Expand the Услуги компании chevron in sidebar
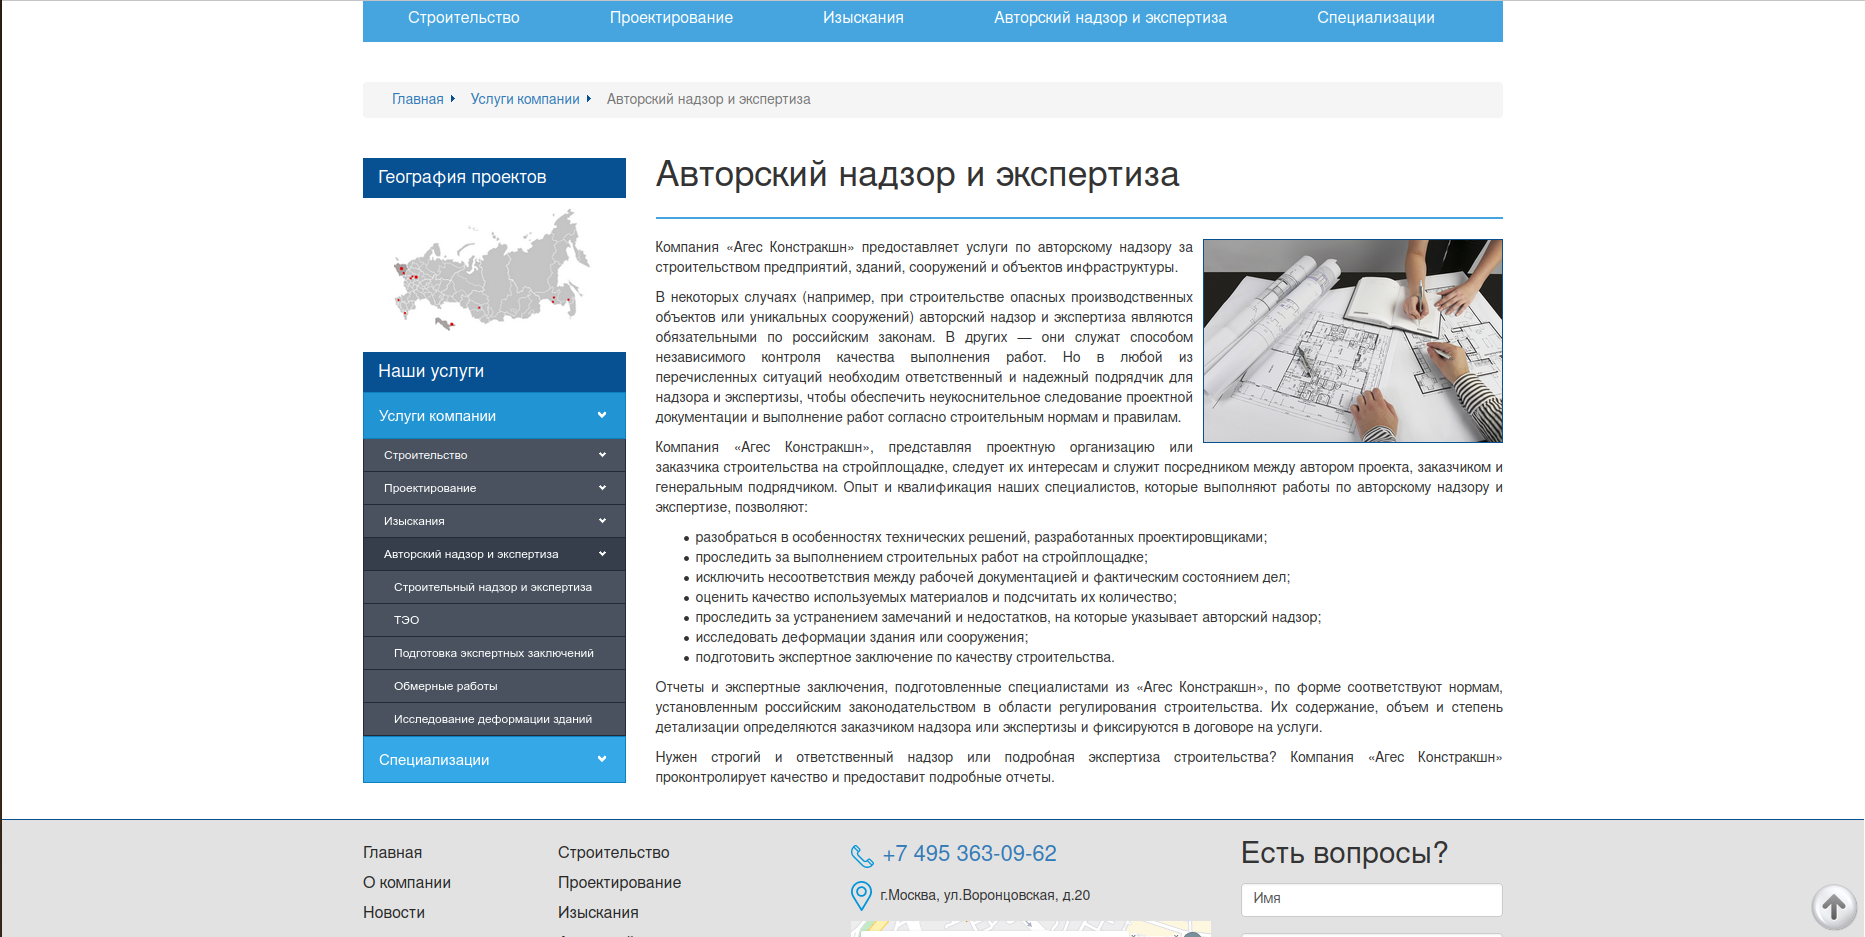The width and height of the screenshot is (1865, 937). (x=602, y=415)
